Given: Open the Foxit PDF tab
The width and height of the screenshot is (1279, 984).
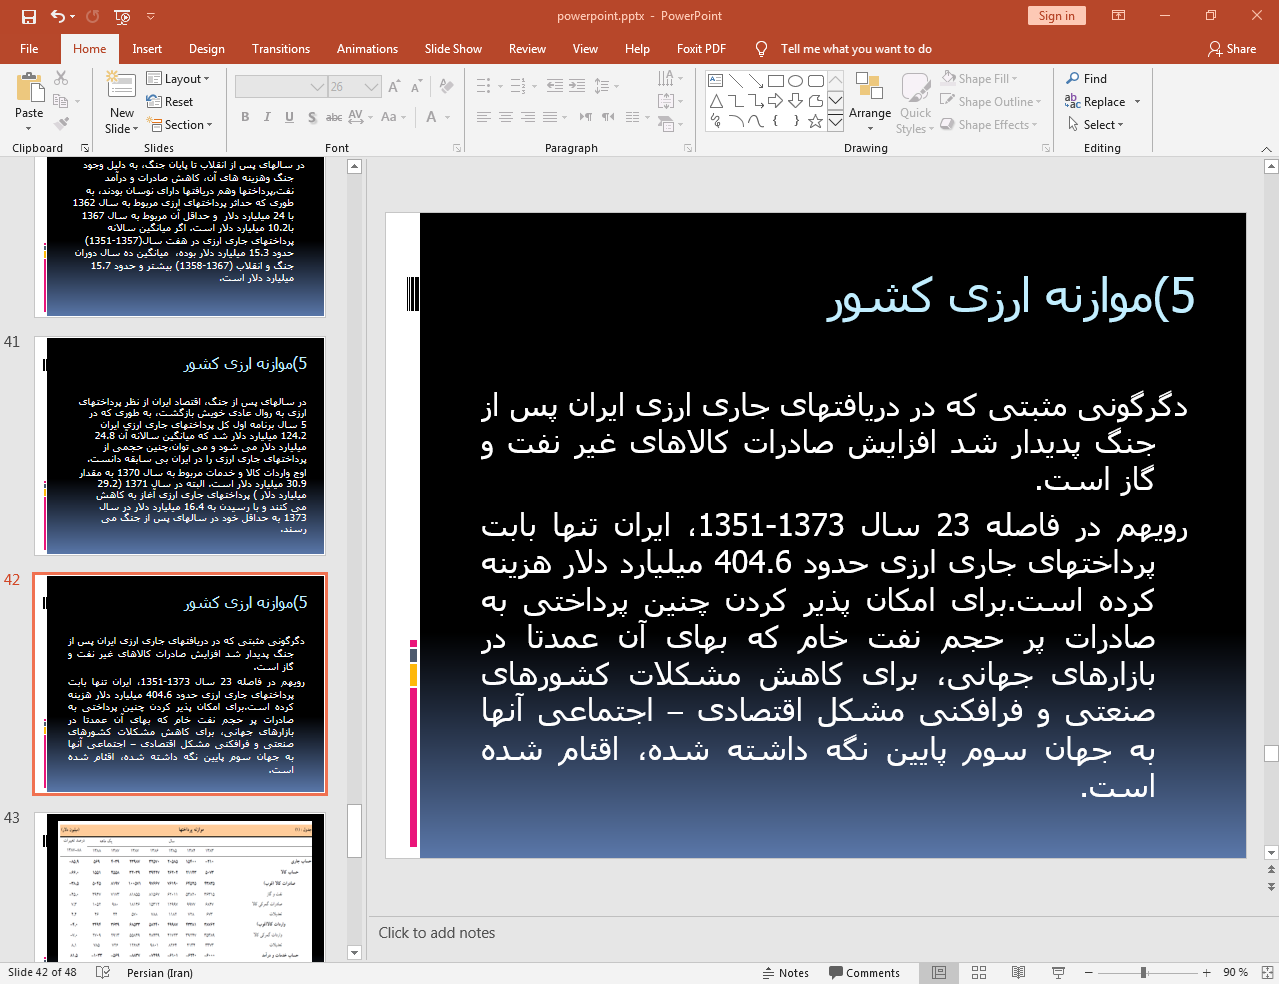Looking at the screenshot, I should coord(701,49).
